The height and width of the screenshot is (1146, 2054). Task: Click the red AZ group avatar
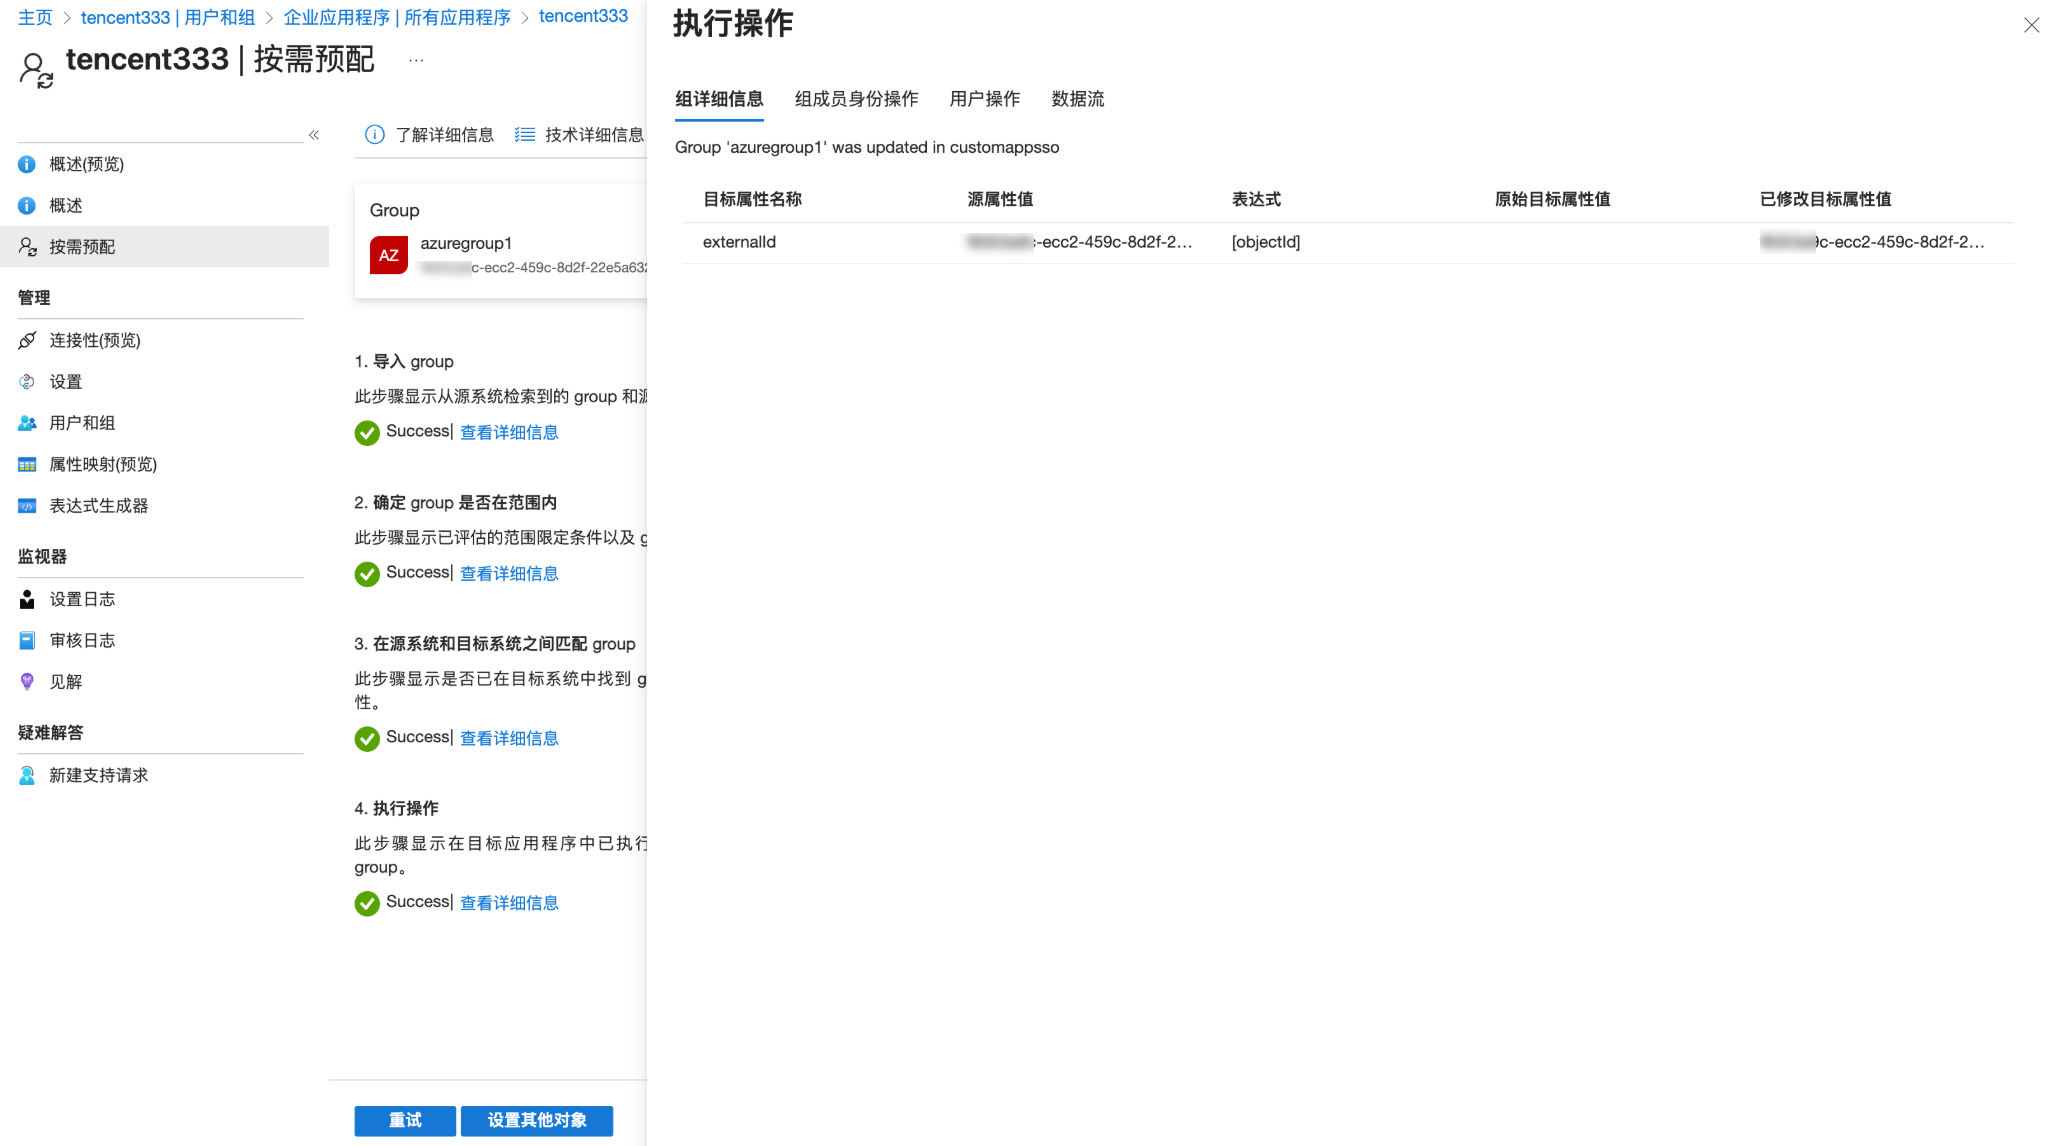[388, 255]
